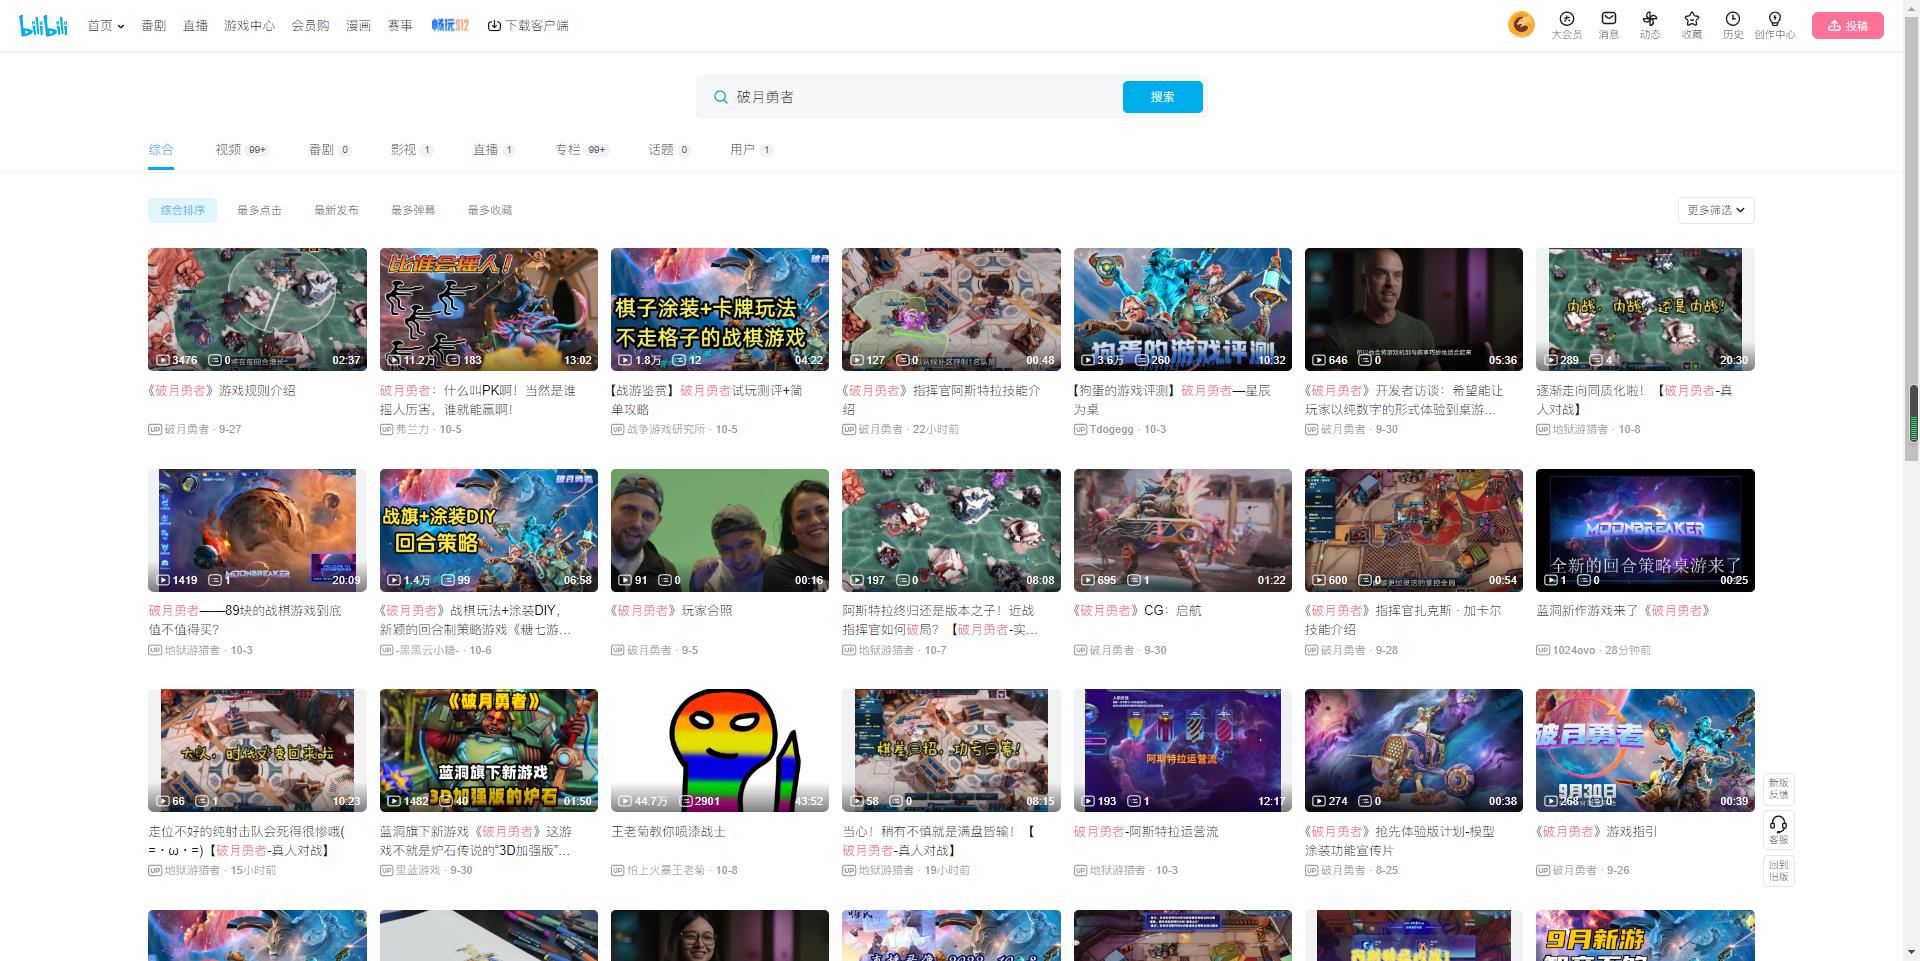Switch to the 话题 results tab

(x=669, y=150)
